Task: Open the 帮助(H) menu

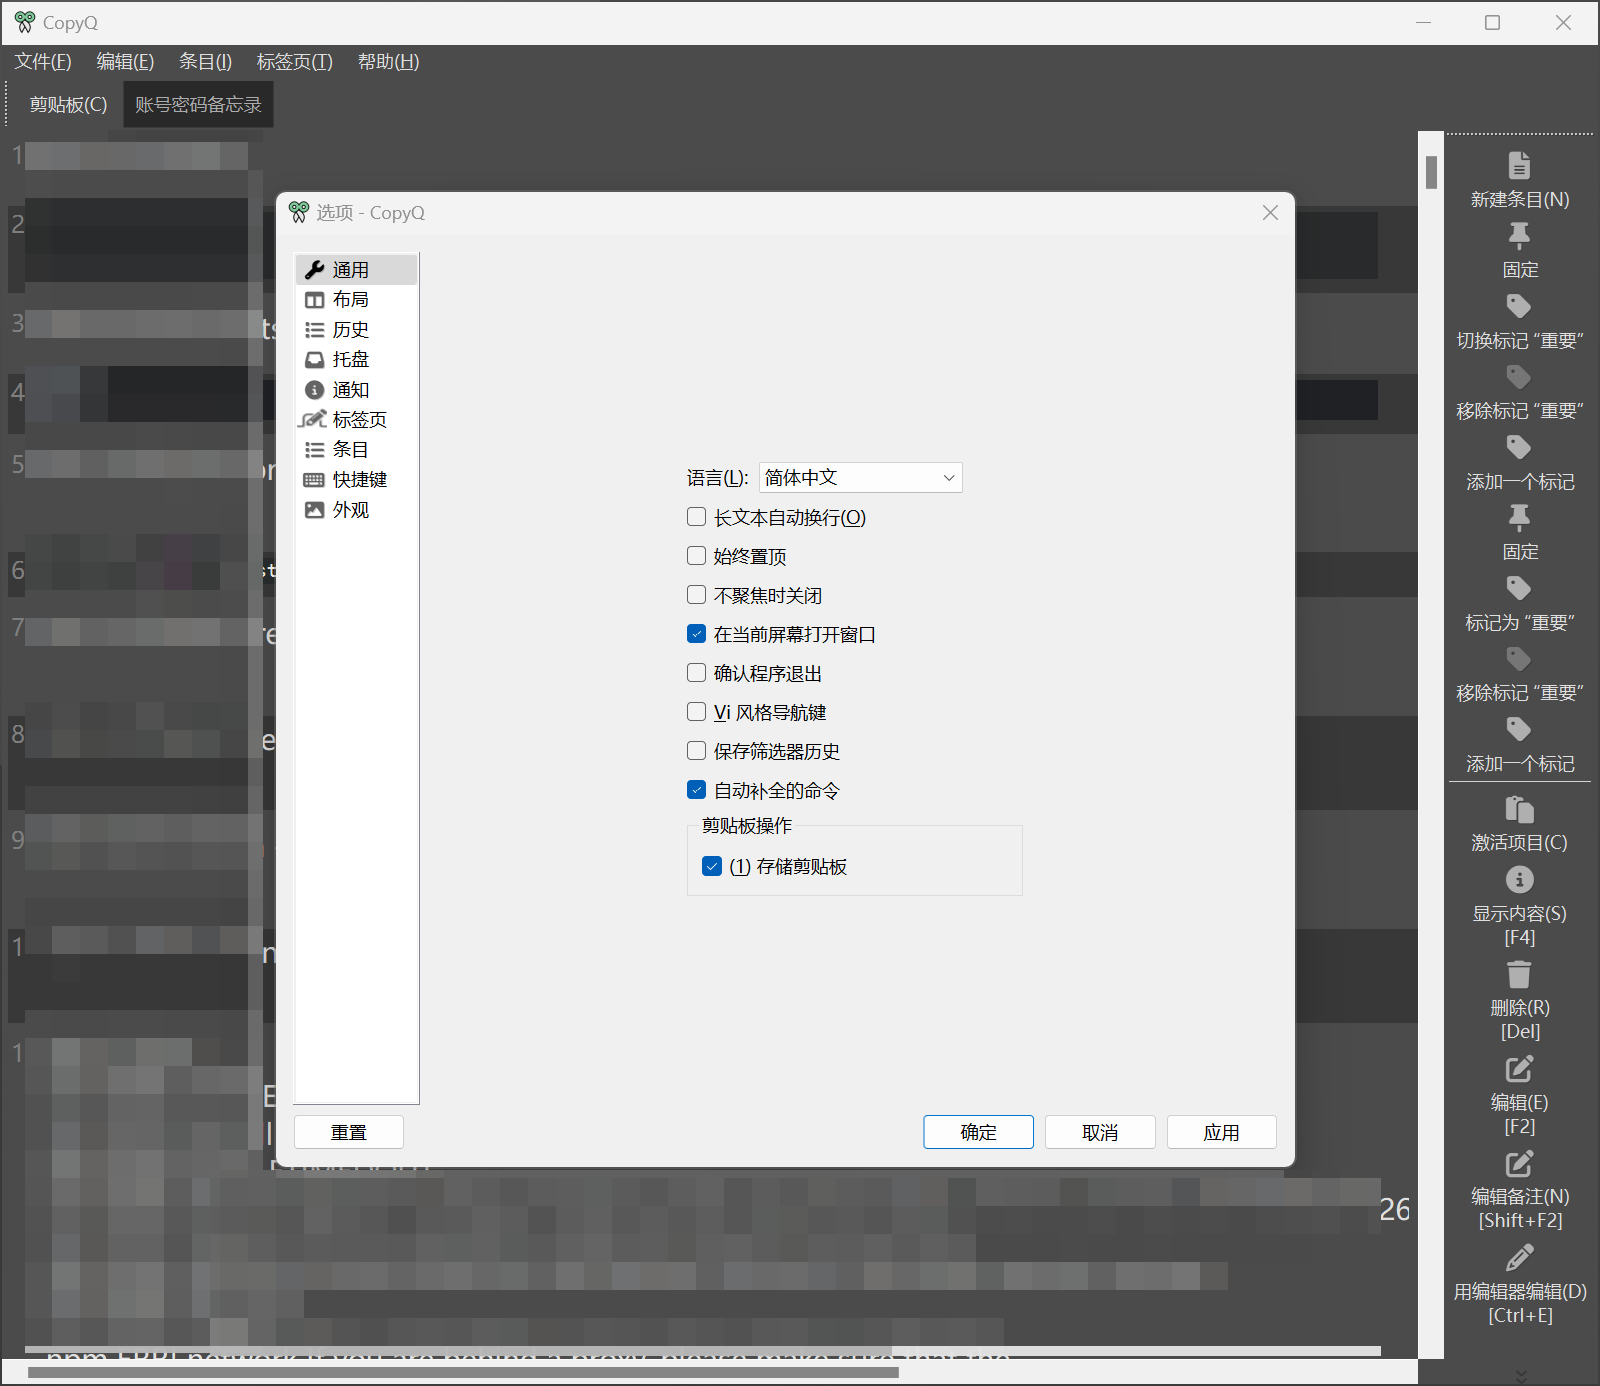Action: (x=388, y=62)
